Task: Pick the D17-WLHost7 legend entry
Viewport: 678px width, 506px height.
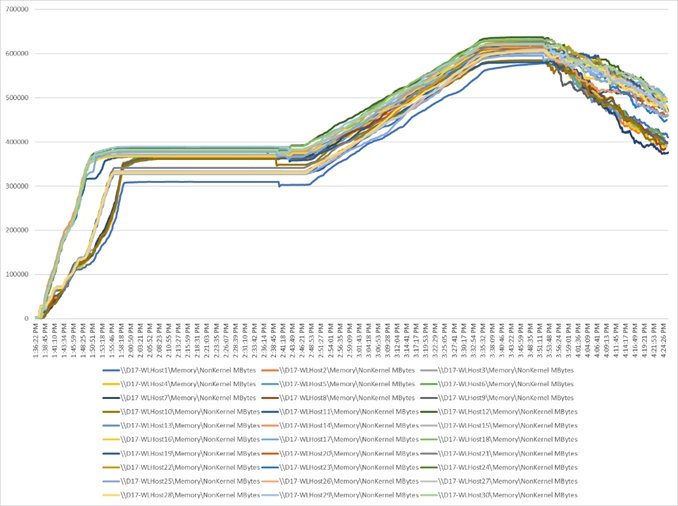Action: pyautogui.click(x=179, y=398)
